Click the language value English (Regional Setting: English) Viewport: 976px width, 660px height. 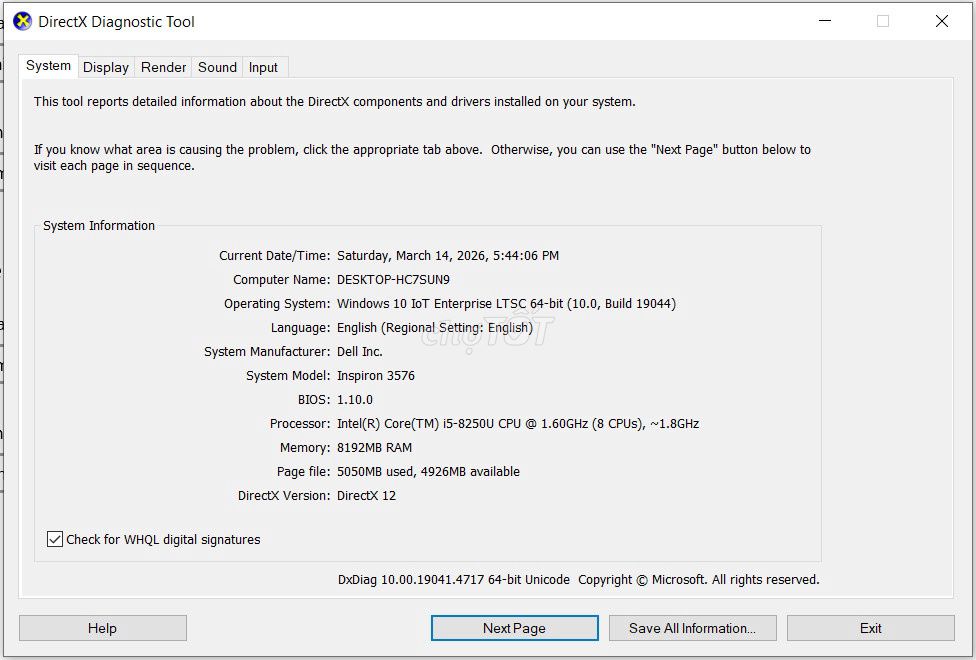tap(434, 328)
